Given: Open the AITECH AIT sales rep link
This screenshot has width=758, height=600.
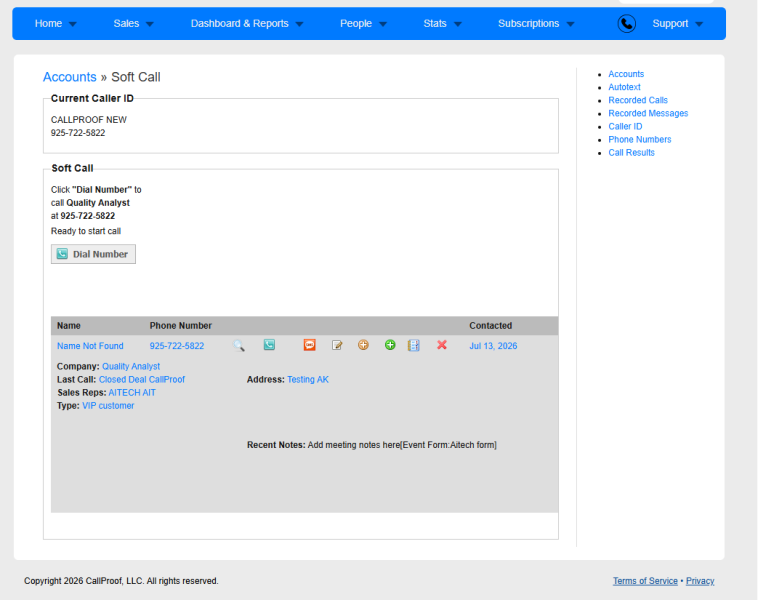Looking at the screenshot, I should click(132, 393).
